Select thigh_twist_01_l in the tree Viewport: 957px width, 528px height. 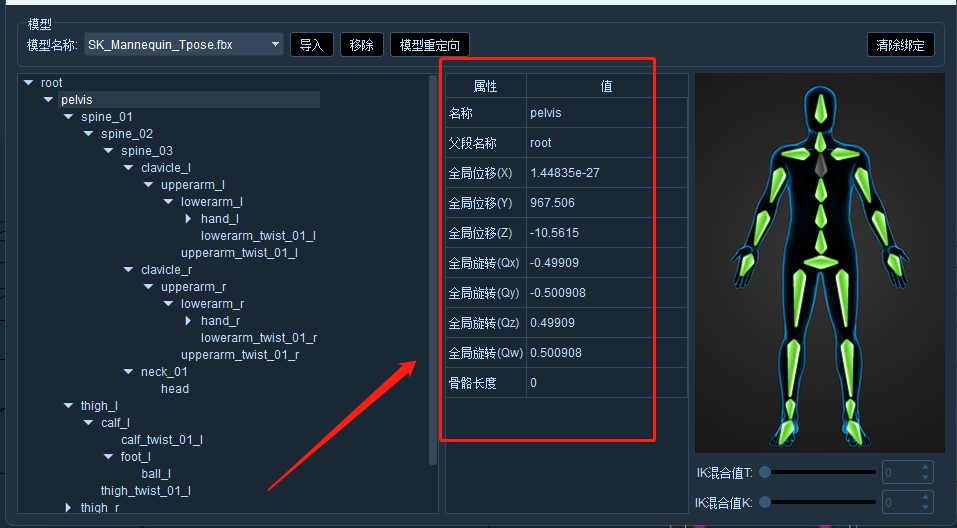pos(145,491)
